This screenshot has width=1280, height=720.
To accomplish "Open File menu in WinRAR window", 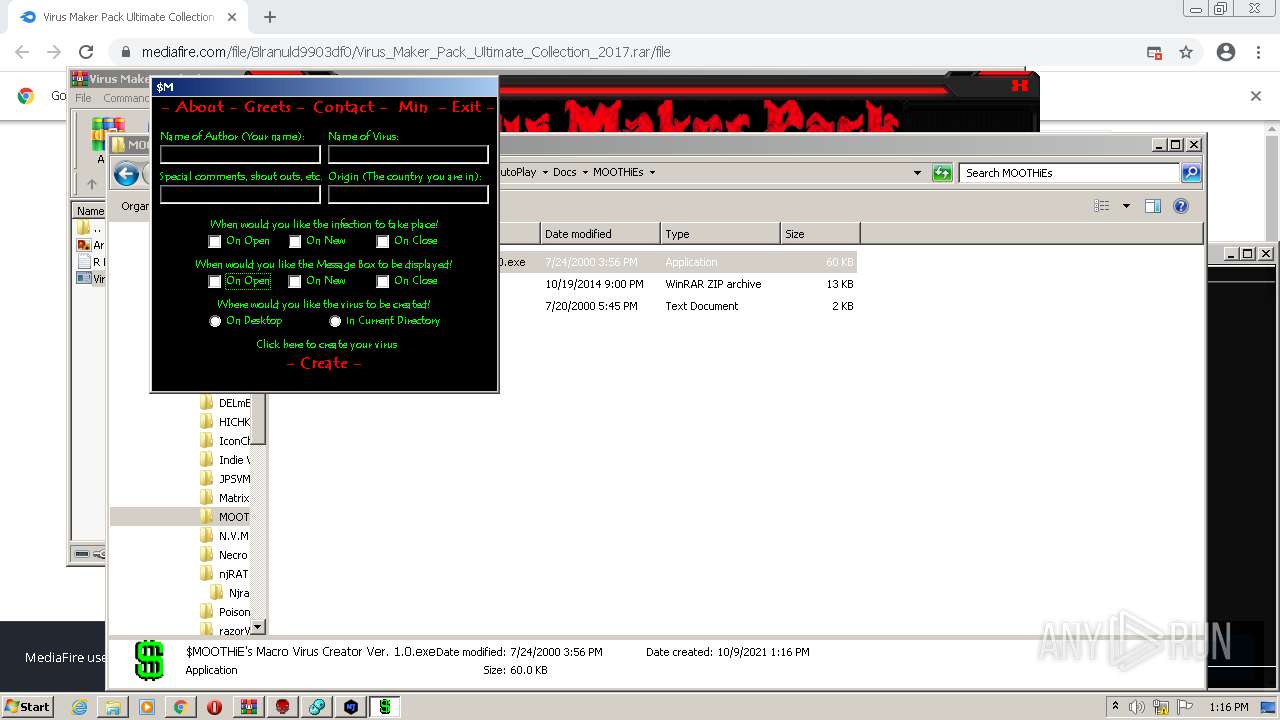I will 83,98.
